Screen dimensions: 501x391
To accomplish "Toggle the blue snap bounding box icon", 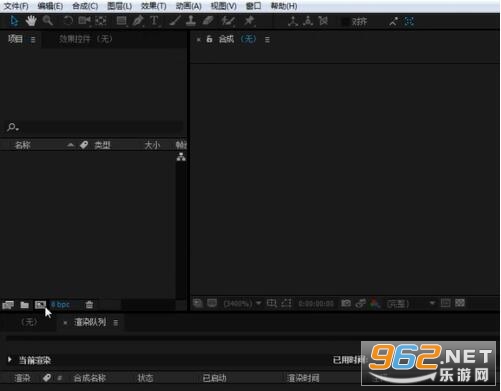I will coord(409,22).
